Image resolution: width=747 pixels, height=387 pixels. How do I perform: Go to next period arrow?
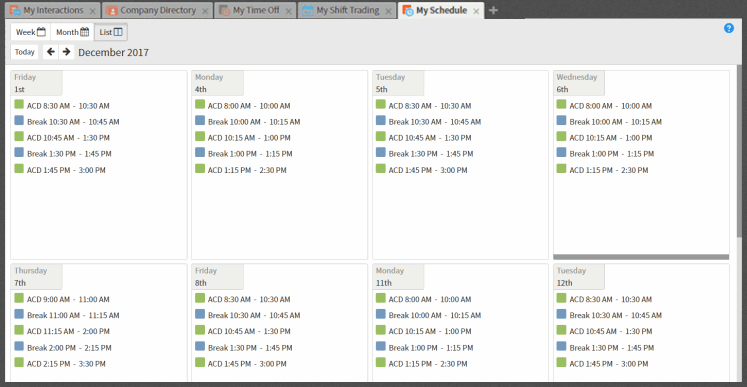[x=67, y=52]
